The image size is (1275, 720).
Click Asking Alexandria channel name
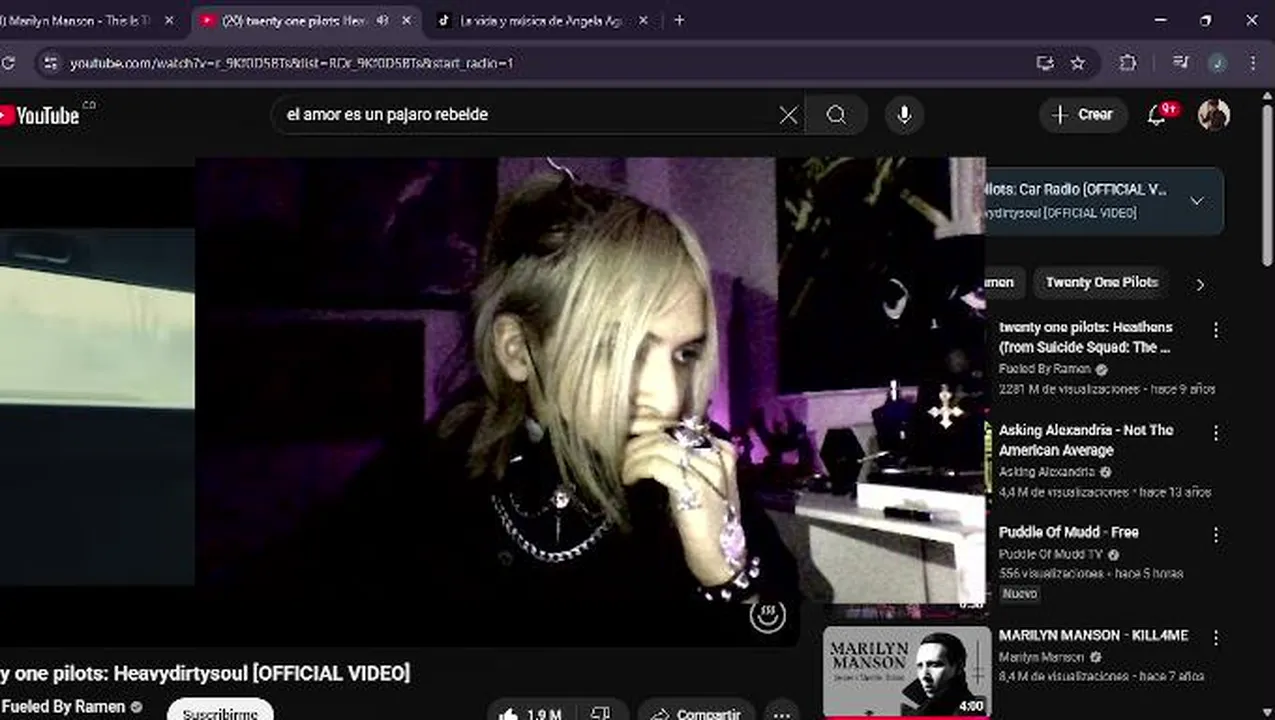point(1047,472)
